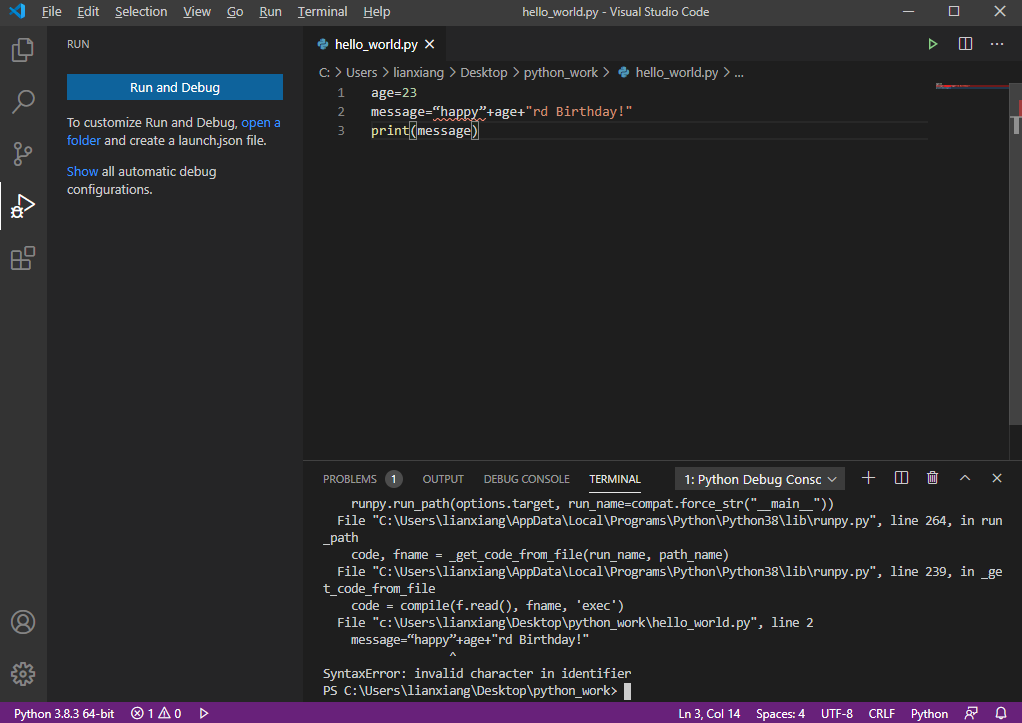Create a new terminal with plus icon
The height and width of the screenshot is (723, 1022).
point(868,479)
